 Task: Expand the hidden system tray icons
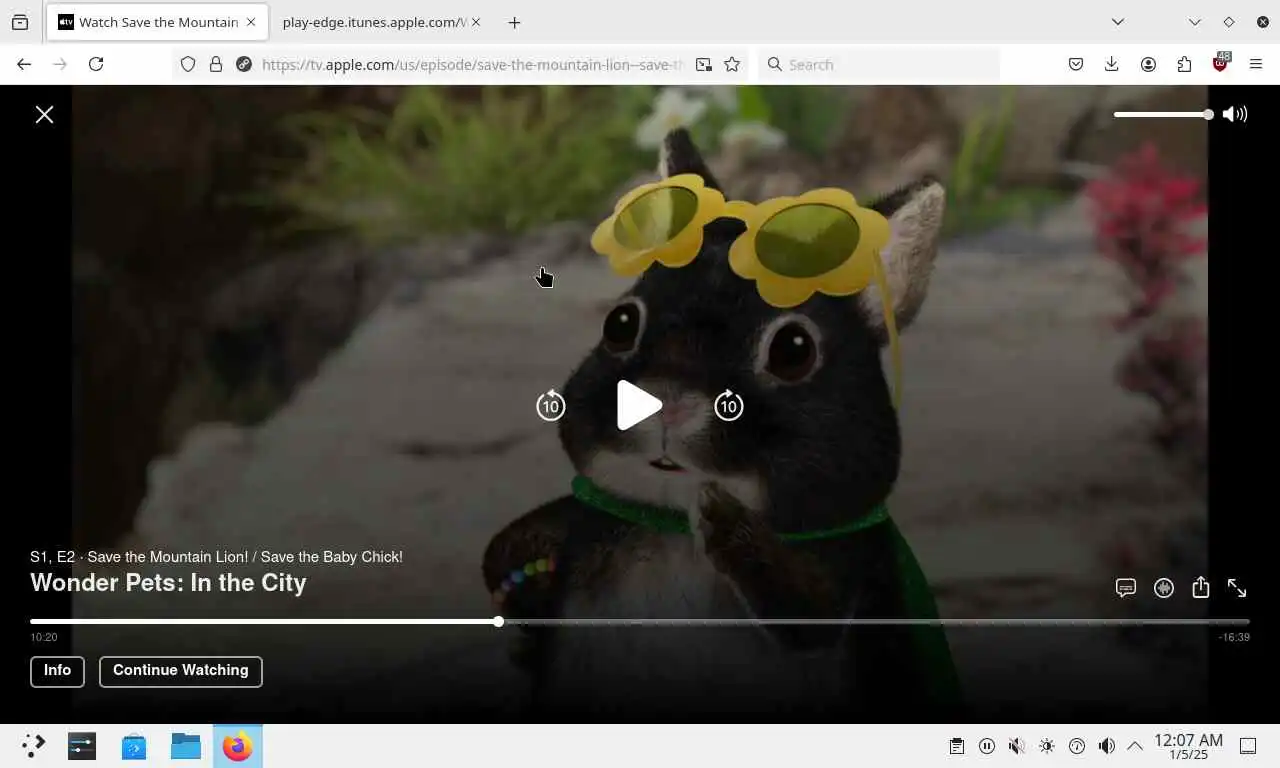[1135, 746]
